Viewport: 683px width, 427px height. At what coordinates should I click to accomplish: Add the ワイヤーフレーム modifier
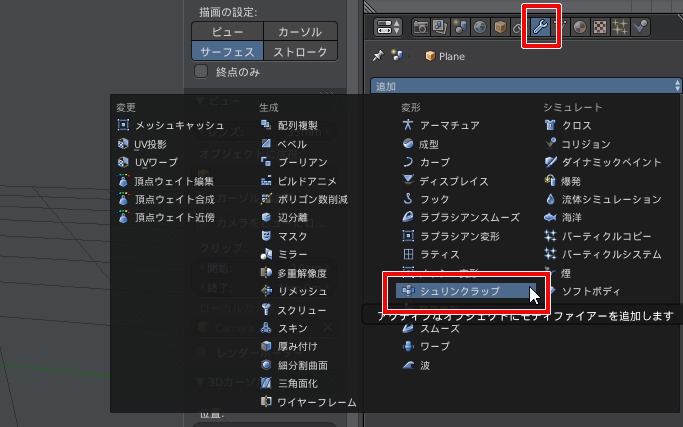click(308, 402)
